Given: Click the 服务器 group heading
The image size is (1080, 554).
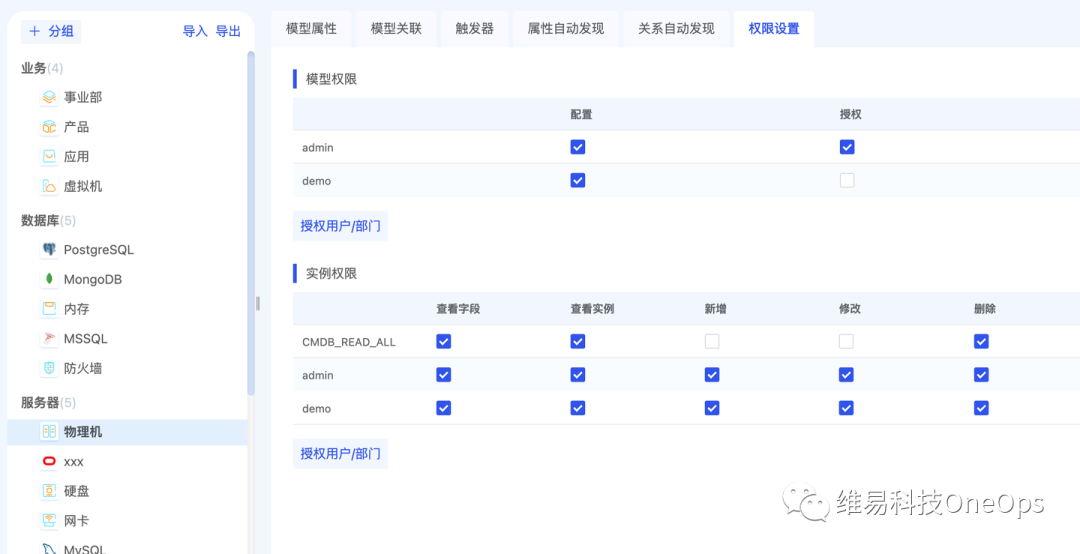Looking at the screenshot, I should coord(48,402).
